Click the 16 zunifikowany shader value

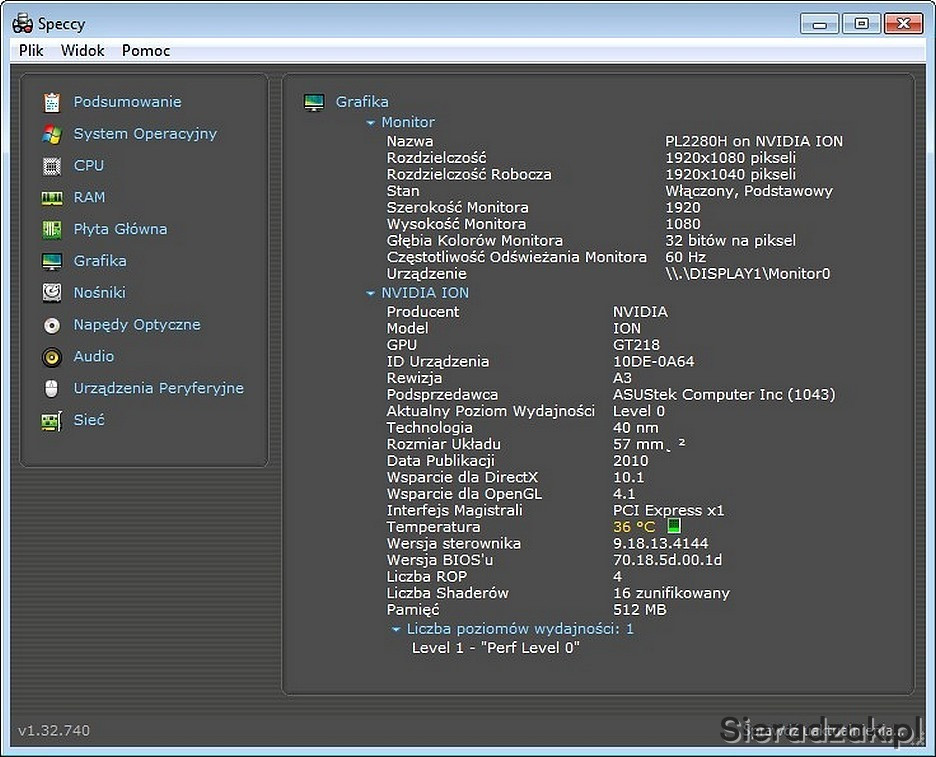(672, 593)
